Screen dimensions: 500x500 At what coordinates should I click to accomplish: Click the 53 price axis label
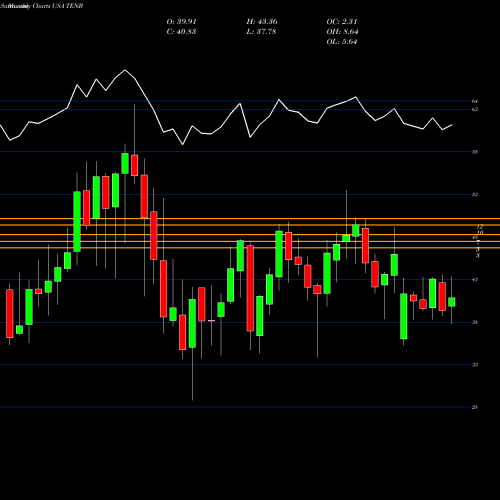pyautogui.click(x=475, y=195)
